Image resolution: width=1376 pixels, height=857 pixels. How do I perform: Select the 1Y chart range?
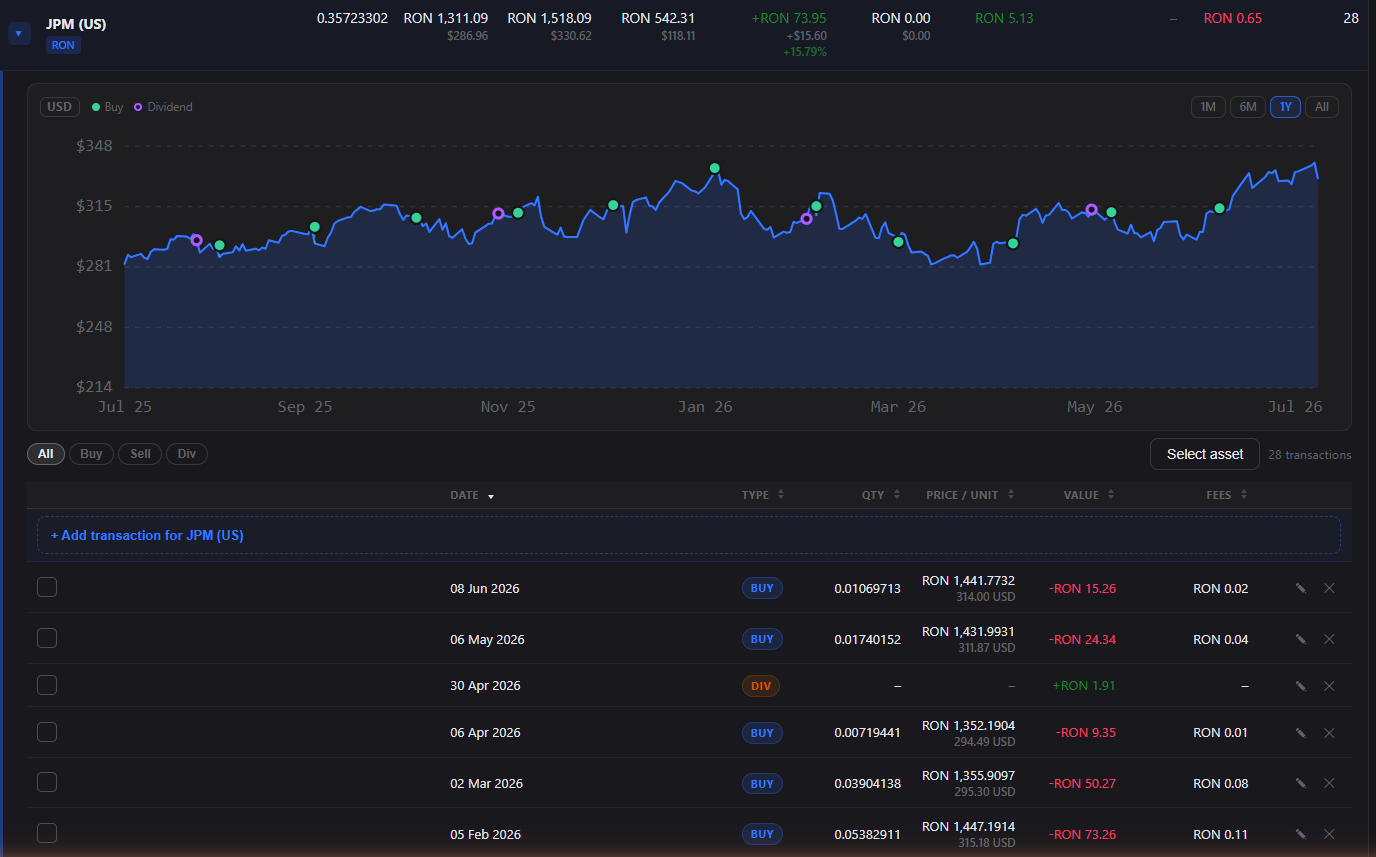[1285, 107]
